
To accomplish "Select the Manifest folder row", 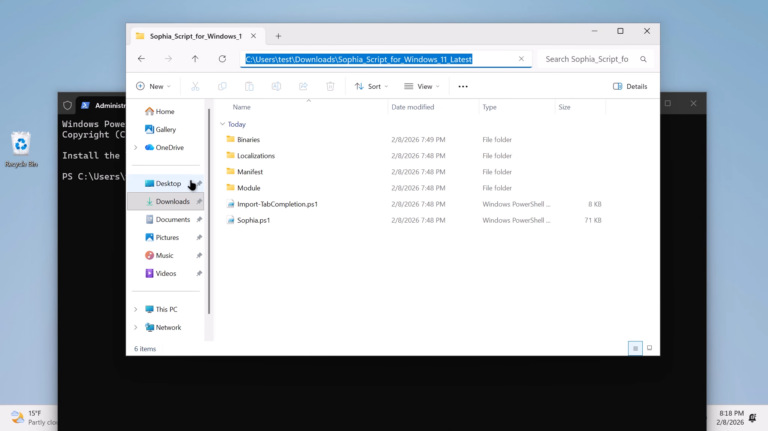I will click(414, 172).
